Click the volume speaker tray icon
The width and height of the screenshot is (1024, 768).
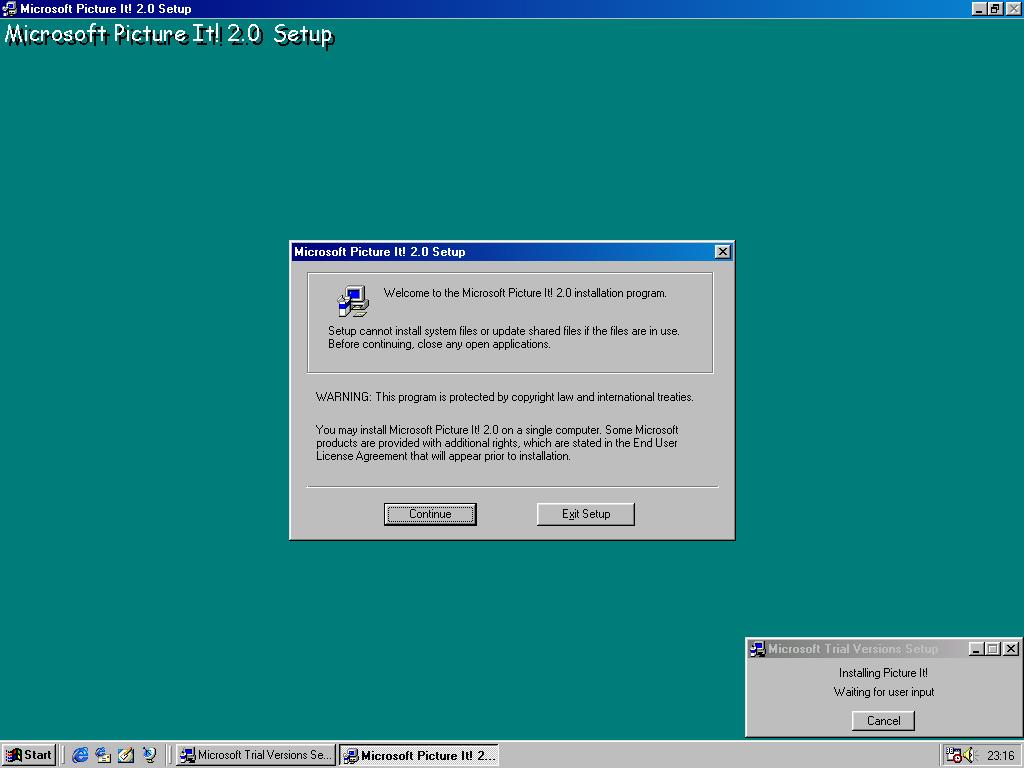click(968, 755)
